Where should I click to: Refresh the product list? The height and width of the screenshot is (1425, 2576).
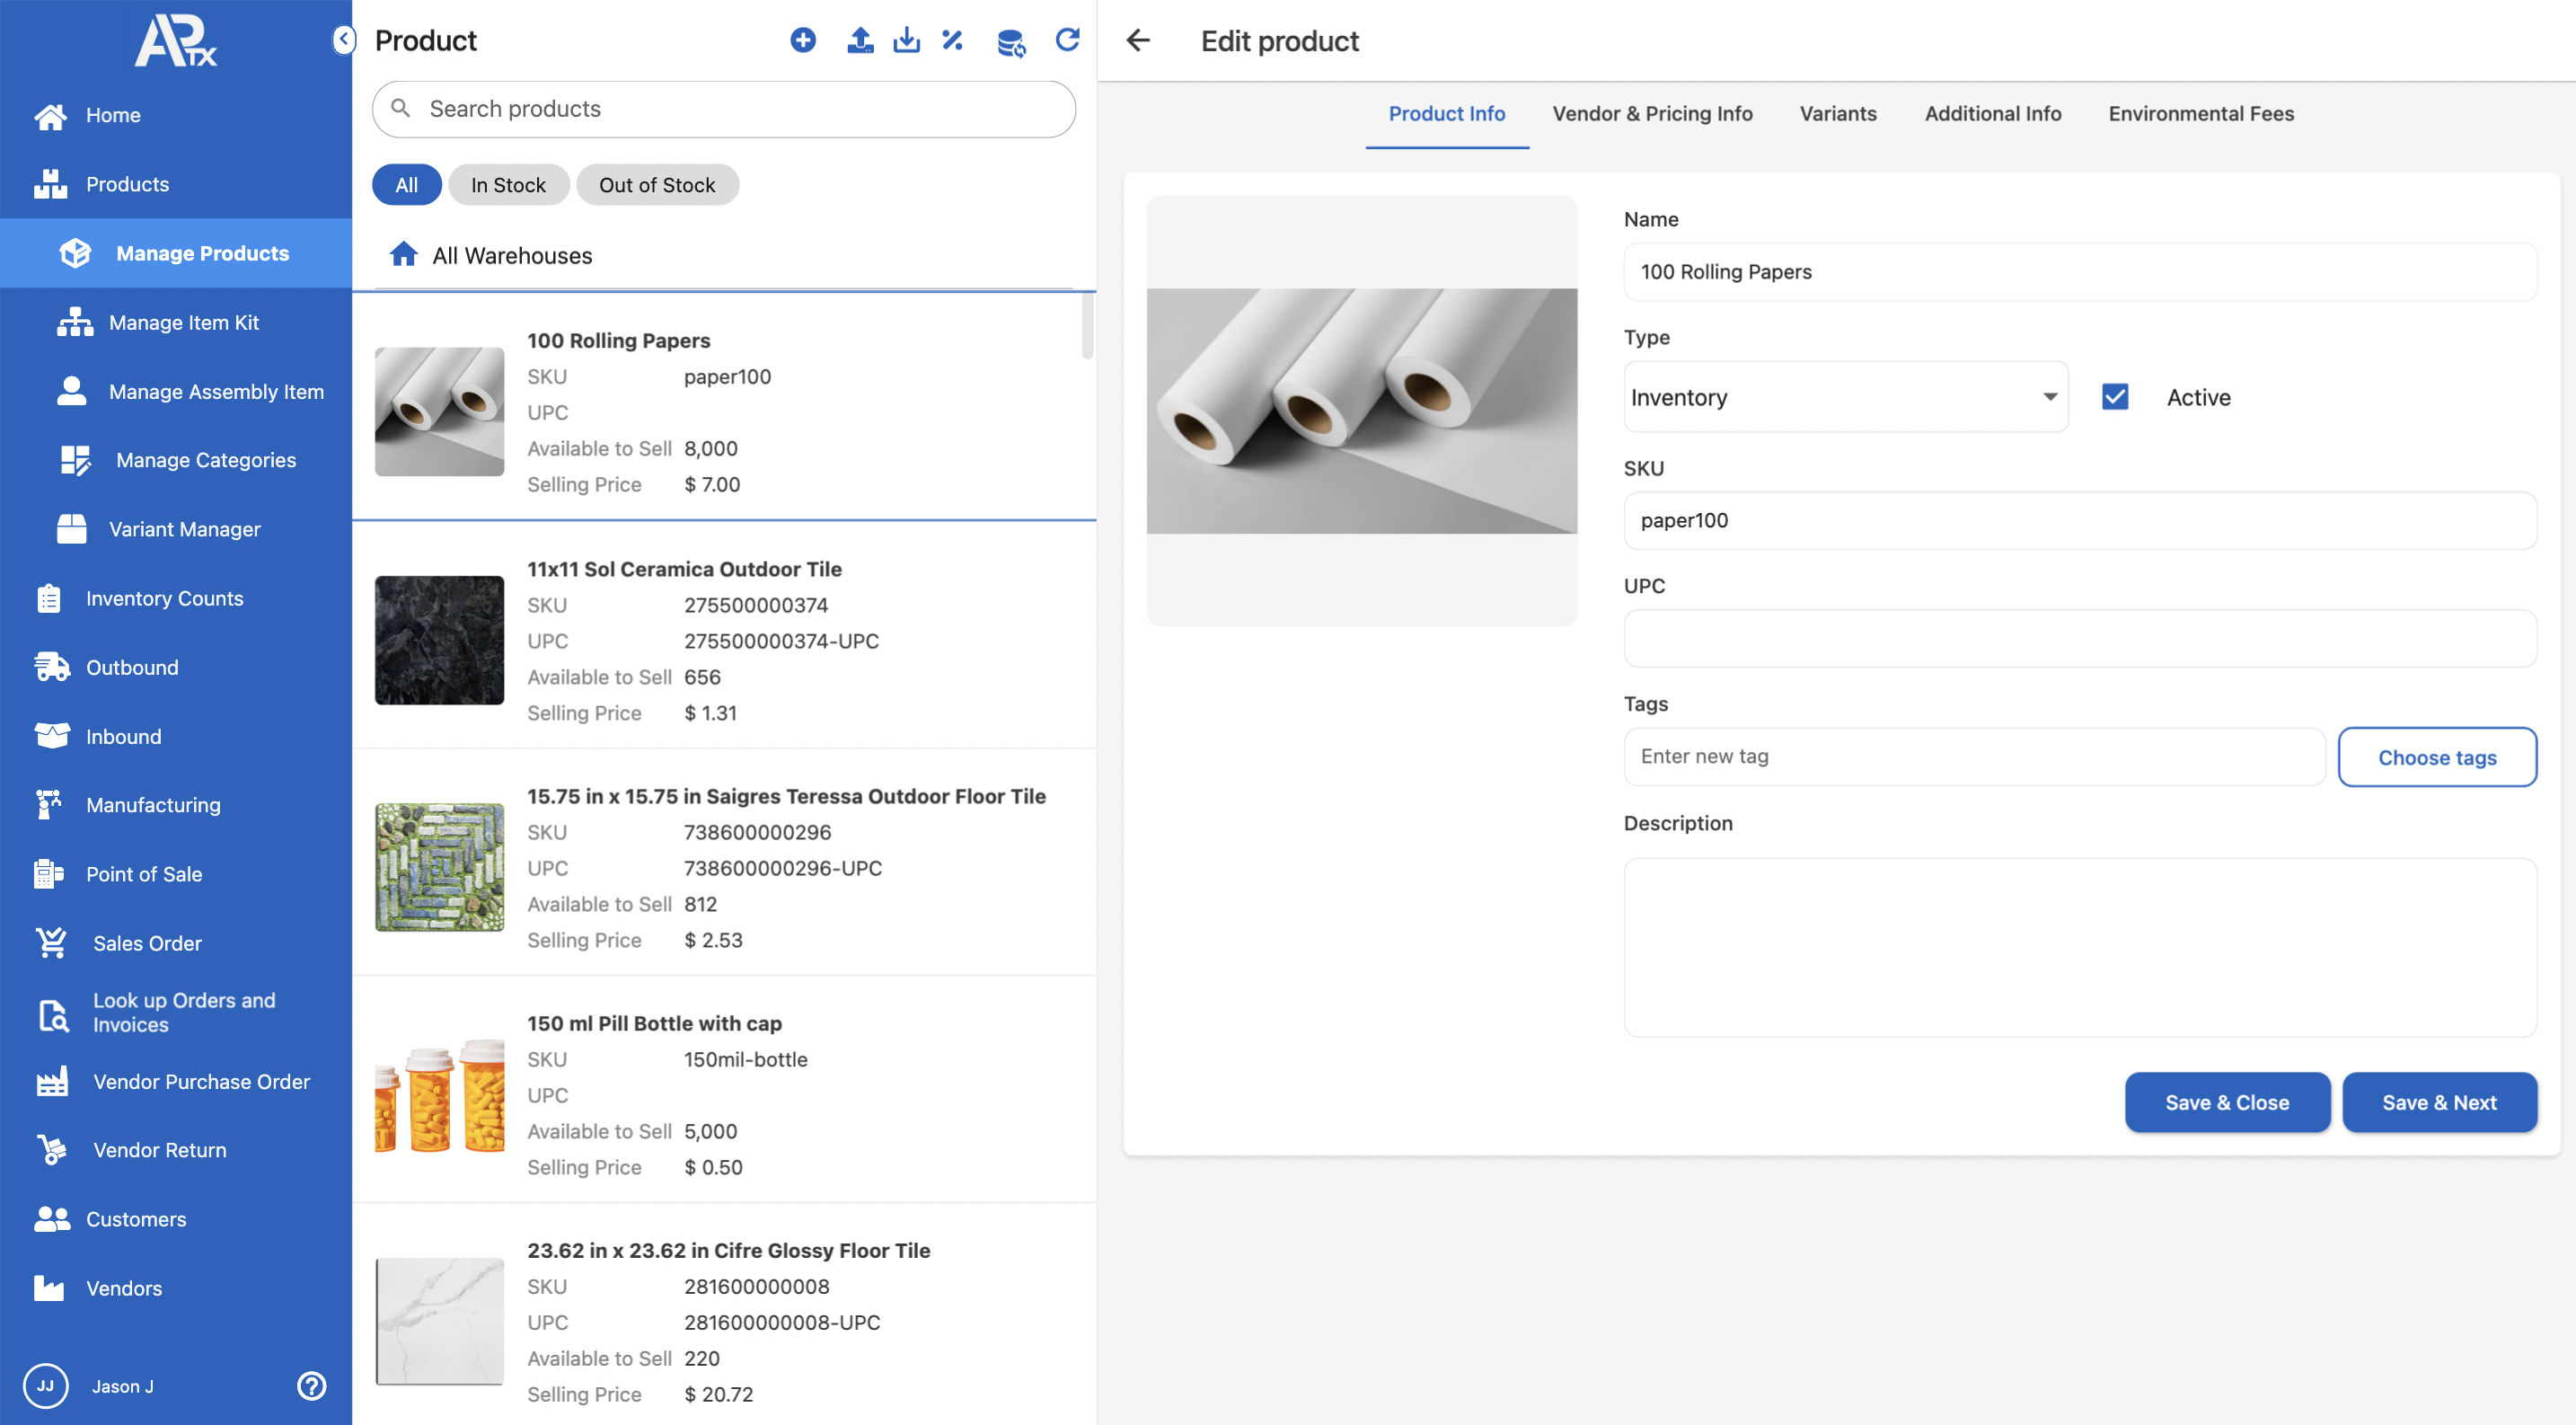click(x=1067, y=40)
